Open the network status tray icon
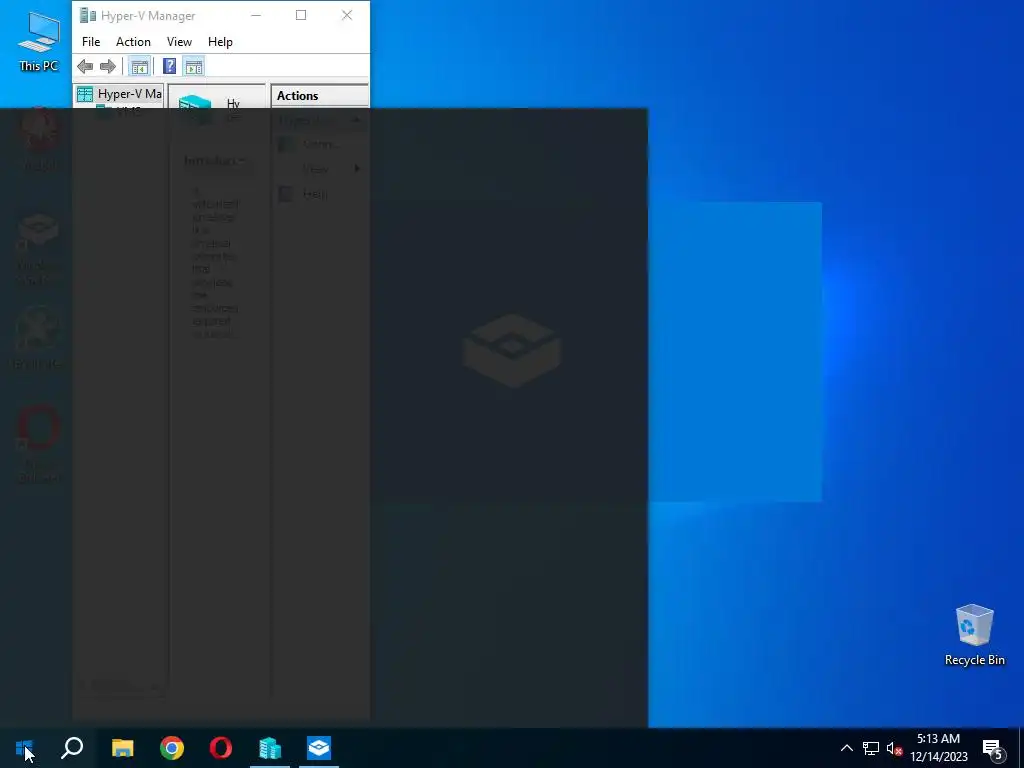Image resolution: width=1024 pixels, height=768 pixels. tap(871, 748)
